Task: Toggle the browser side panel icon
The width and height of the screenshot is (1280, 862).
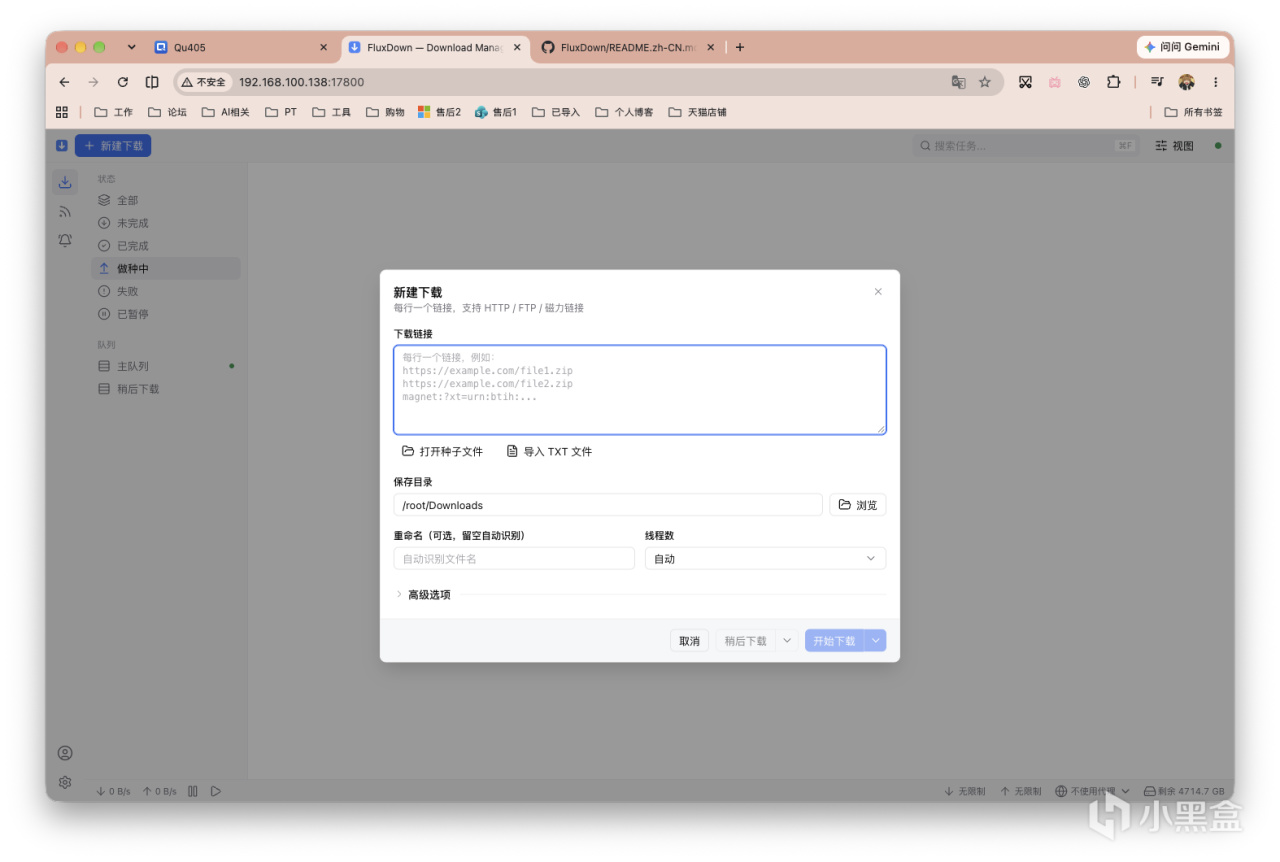Action: coord(152,82)
